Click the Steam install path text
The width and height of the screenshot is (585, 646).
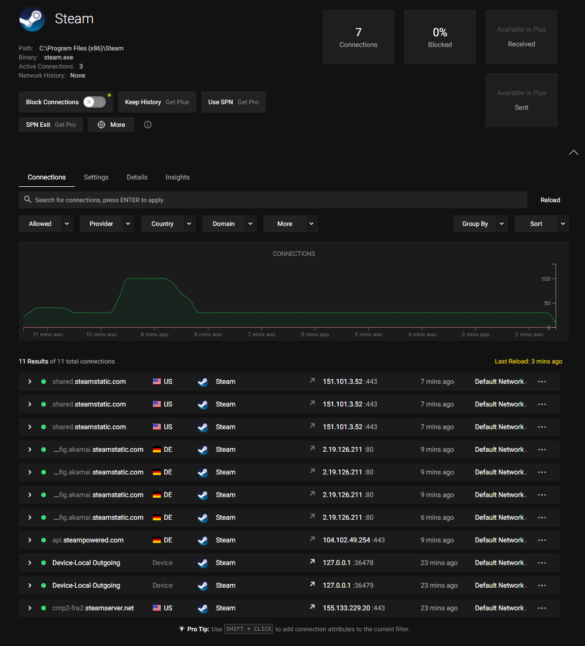coord(81,48)
